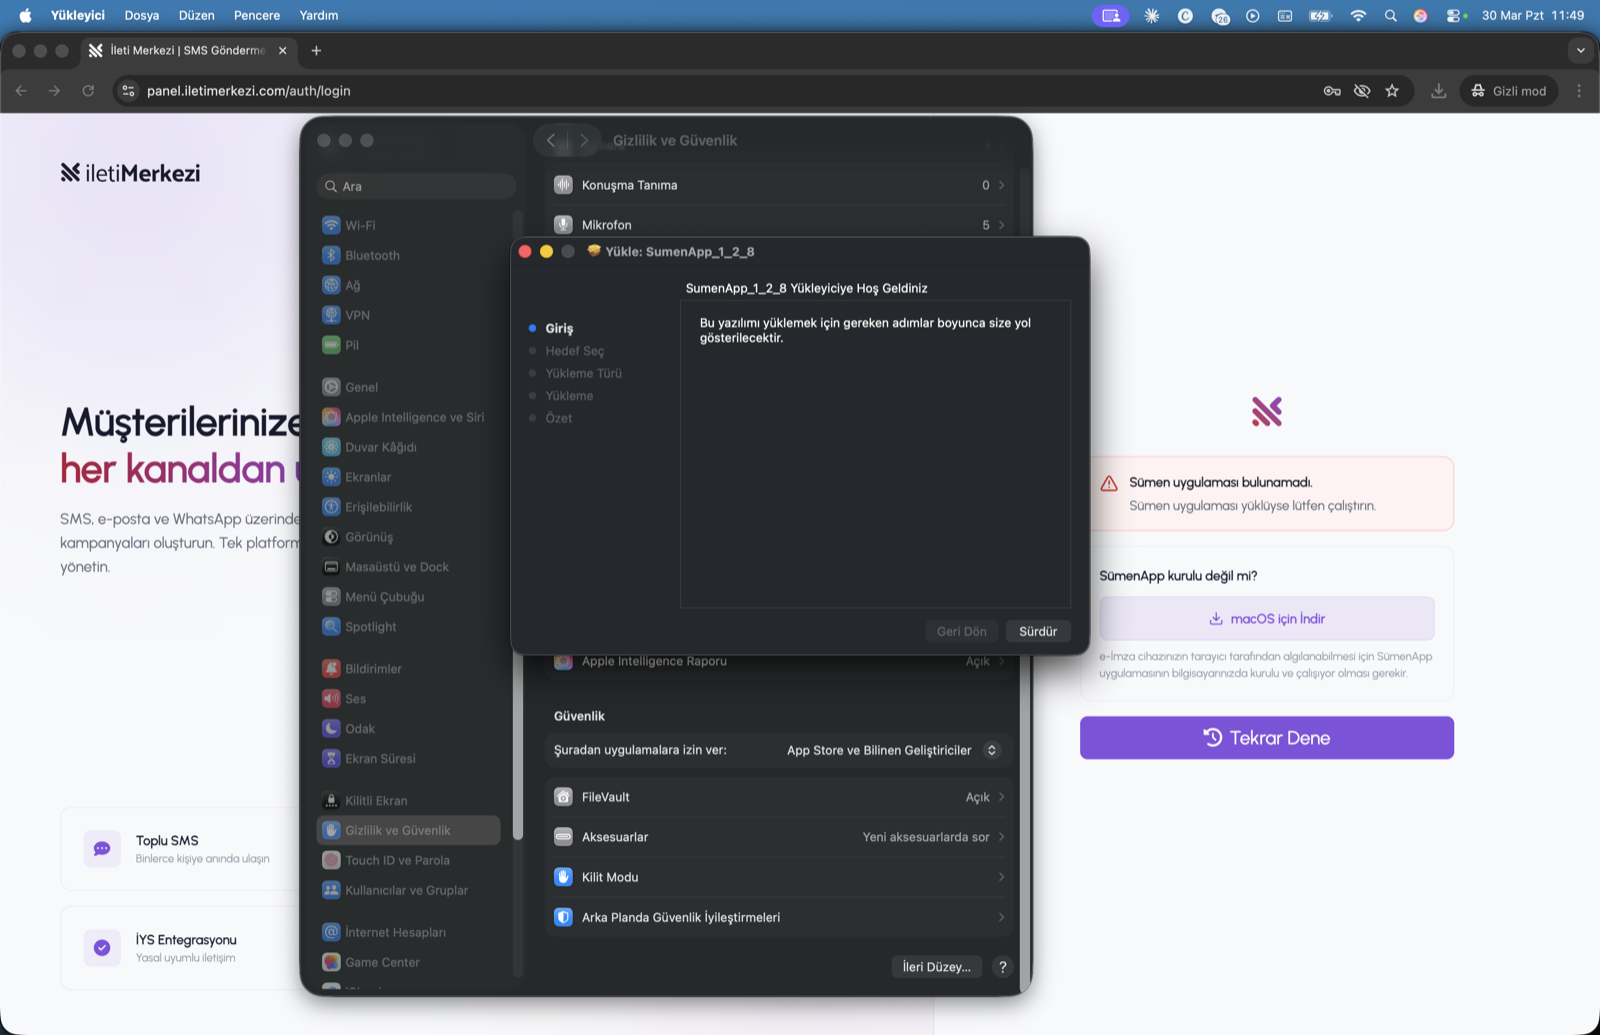Open the Yükleyici menu
This screenshot has width=1600, height=1035.
(x=78, y=15)
